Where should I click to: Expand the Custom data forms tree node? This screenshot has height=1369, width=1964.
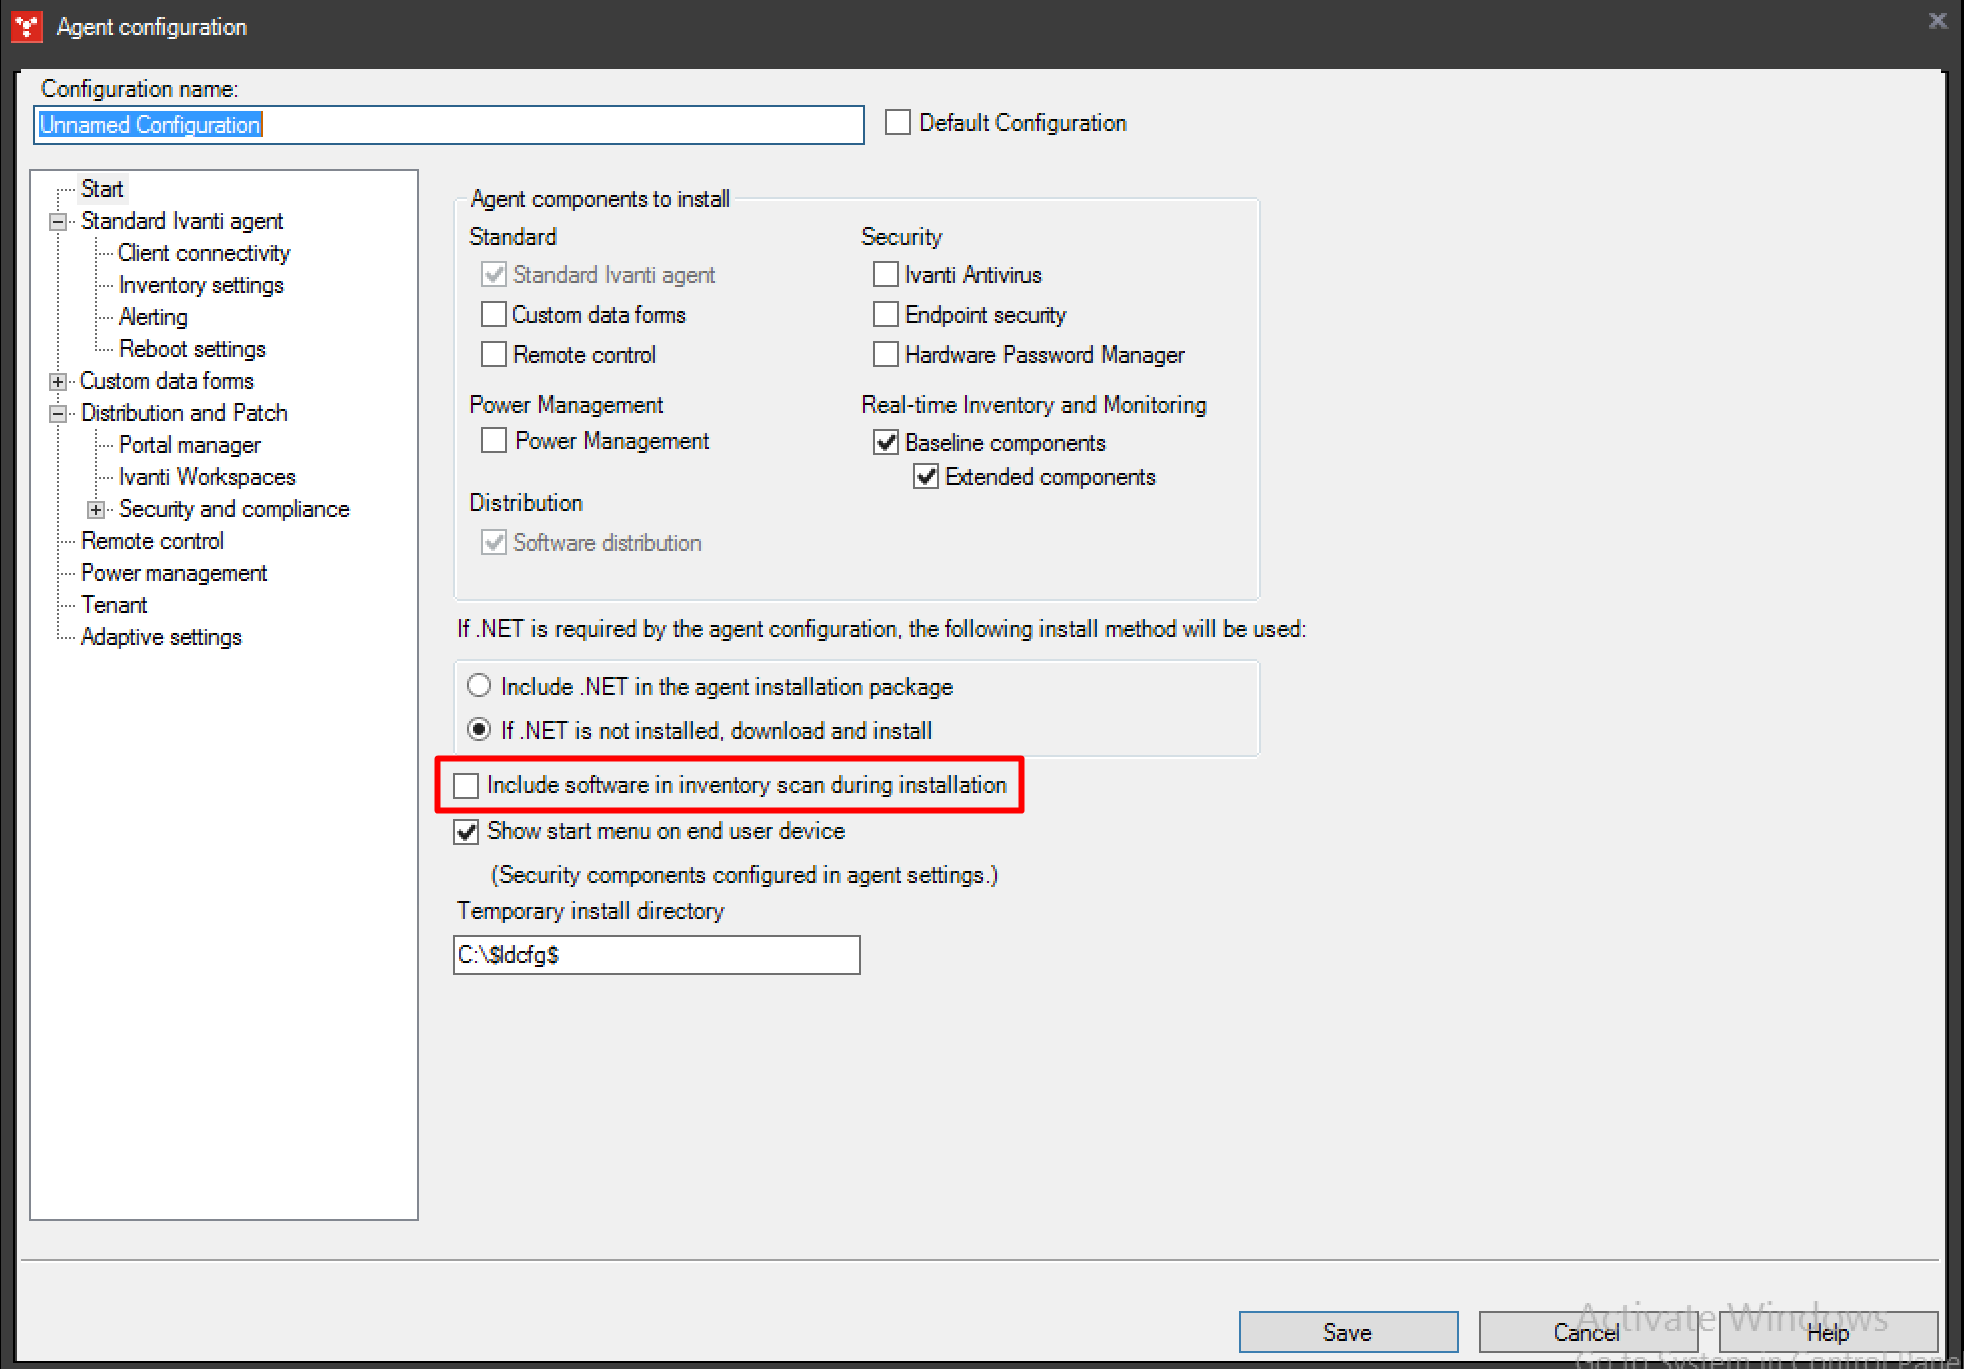click(57, 381)
